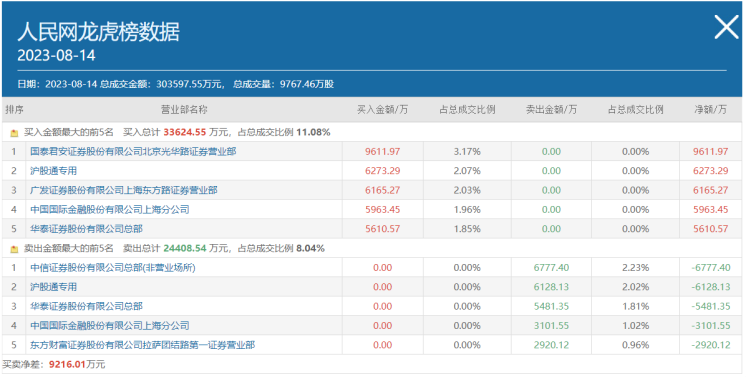Click the icon beside 买入金额最大的前5名

pyautogui.click(x=14, y=133)
